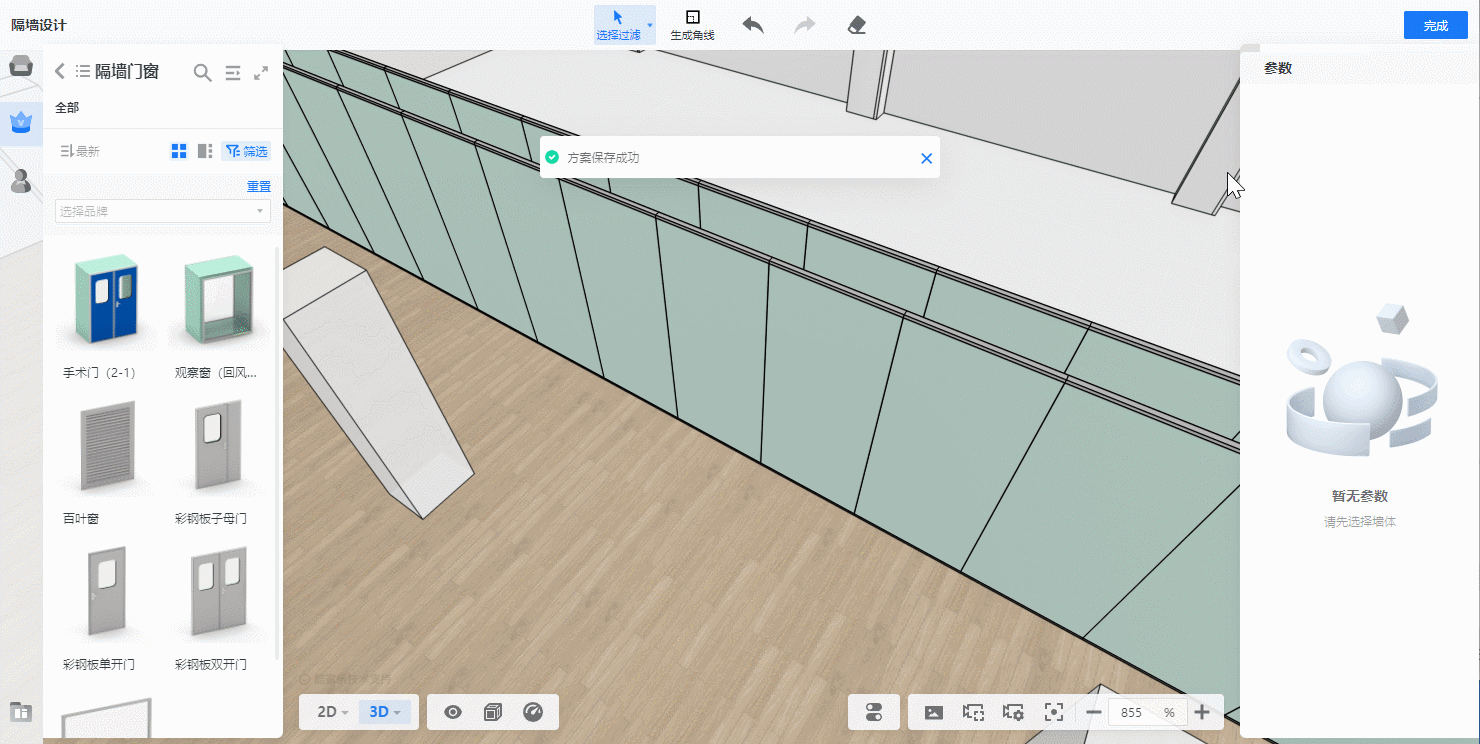Image resolution: width=1480 pixels, height=744 pixels.
Task: Switch to grid view layout
Action: click(179, 151)
